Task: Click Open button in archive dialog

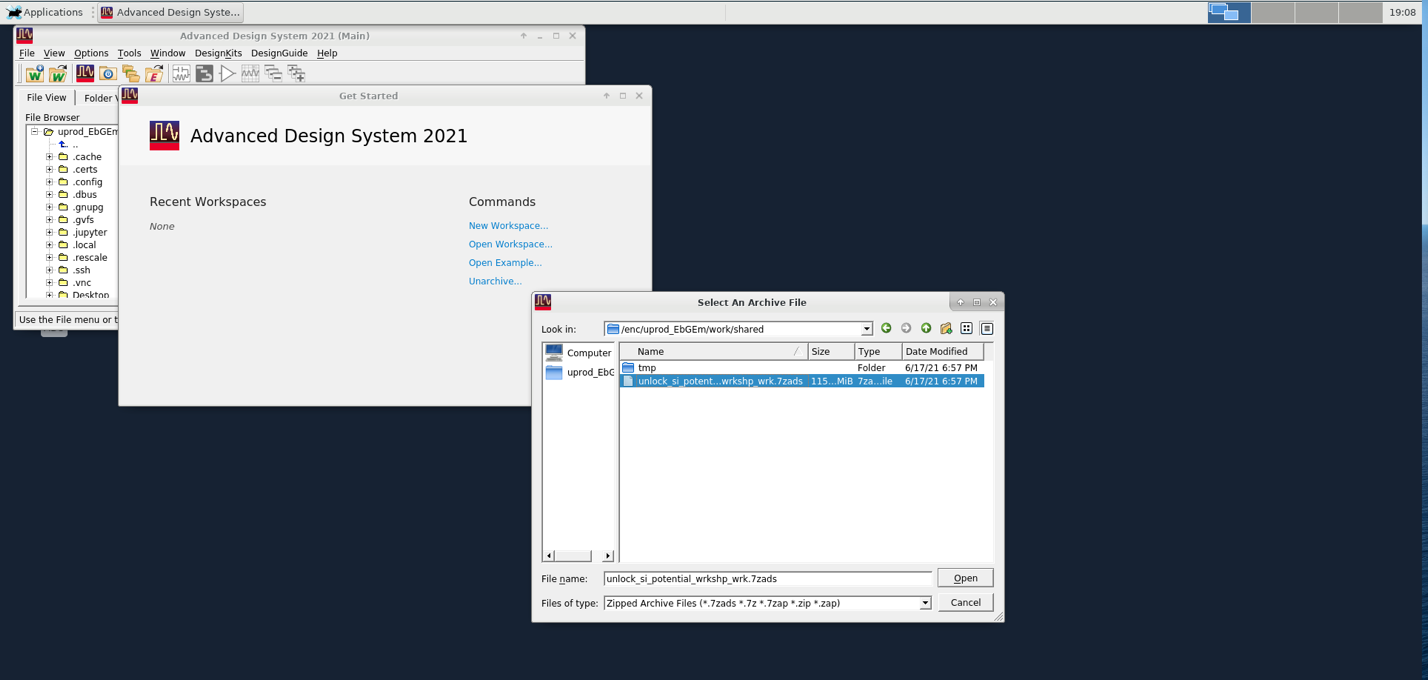Action: (x=965, y=578)
